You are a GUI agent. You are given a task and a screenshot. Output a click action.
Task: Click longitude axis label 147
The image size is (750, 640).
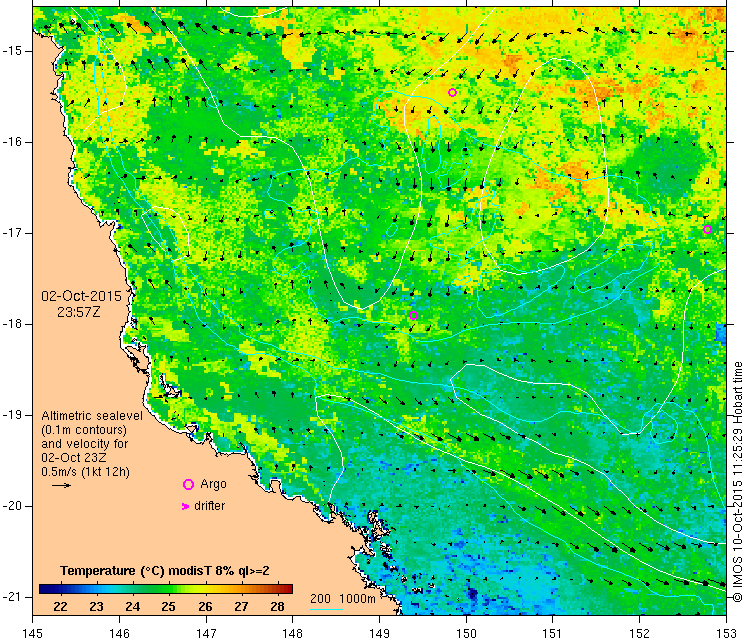point(206,633)
